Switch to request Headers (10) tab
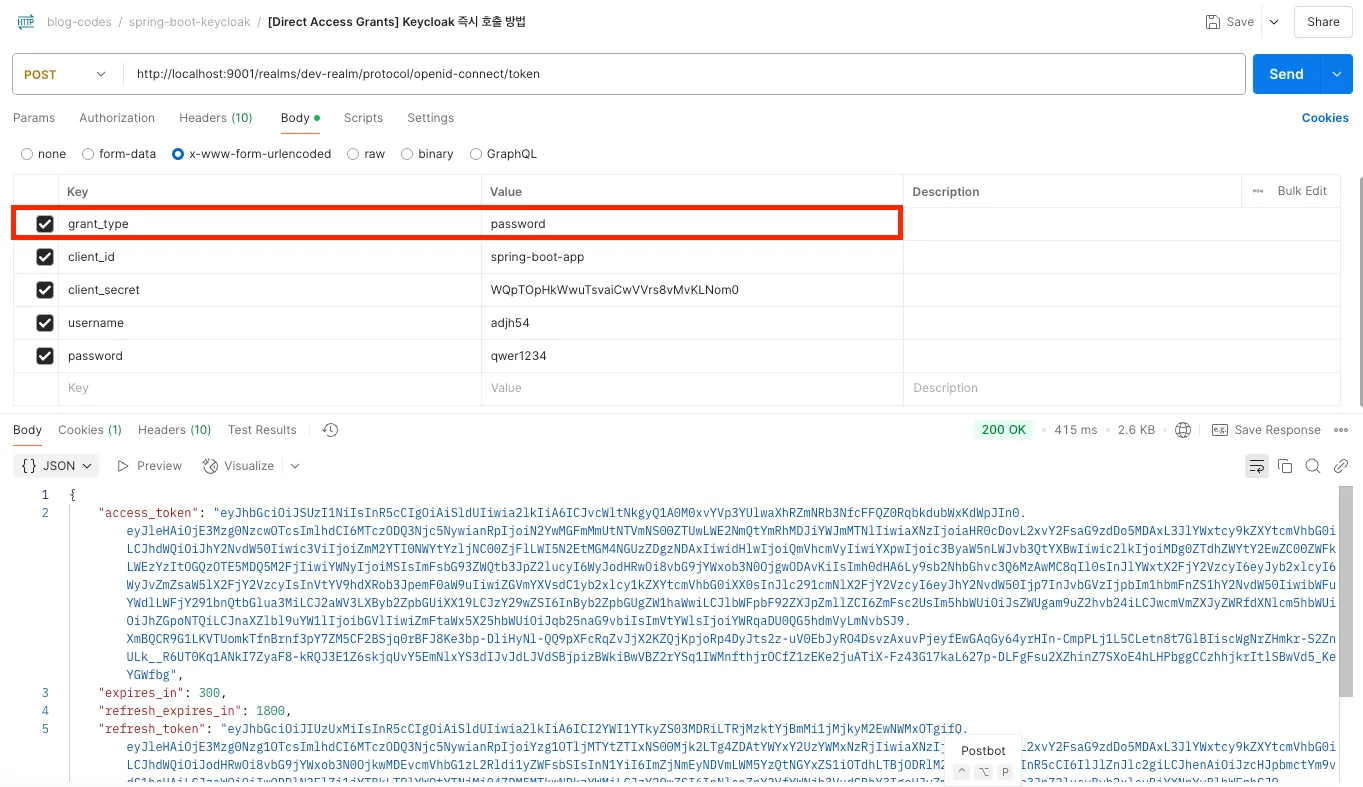1363x787 pixels. tap(216, 118)
